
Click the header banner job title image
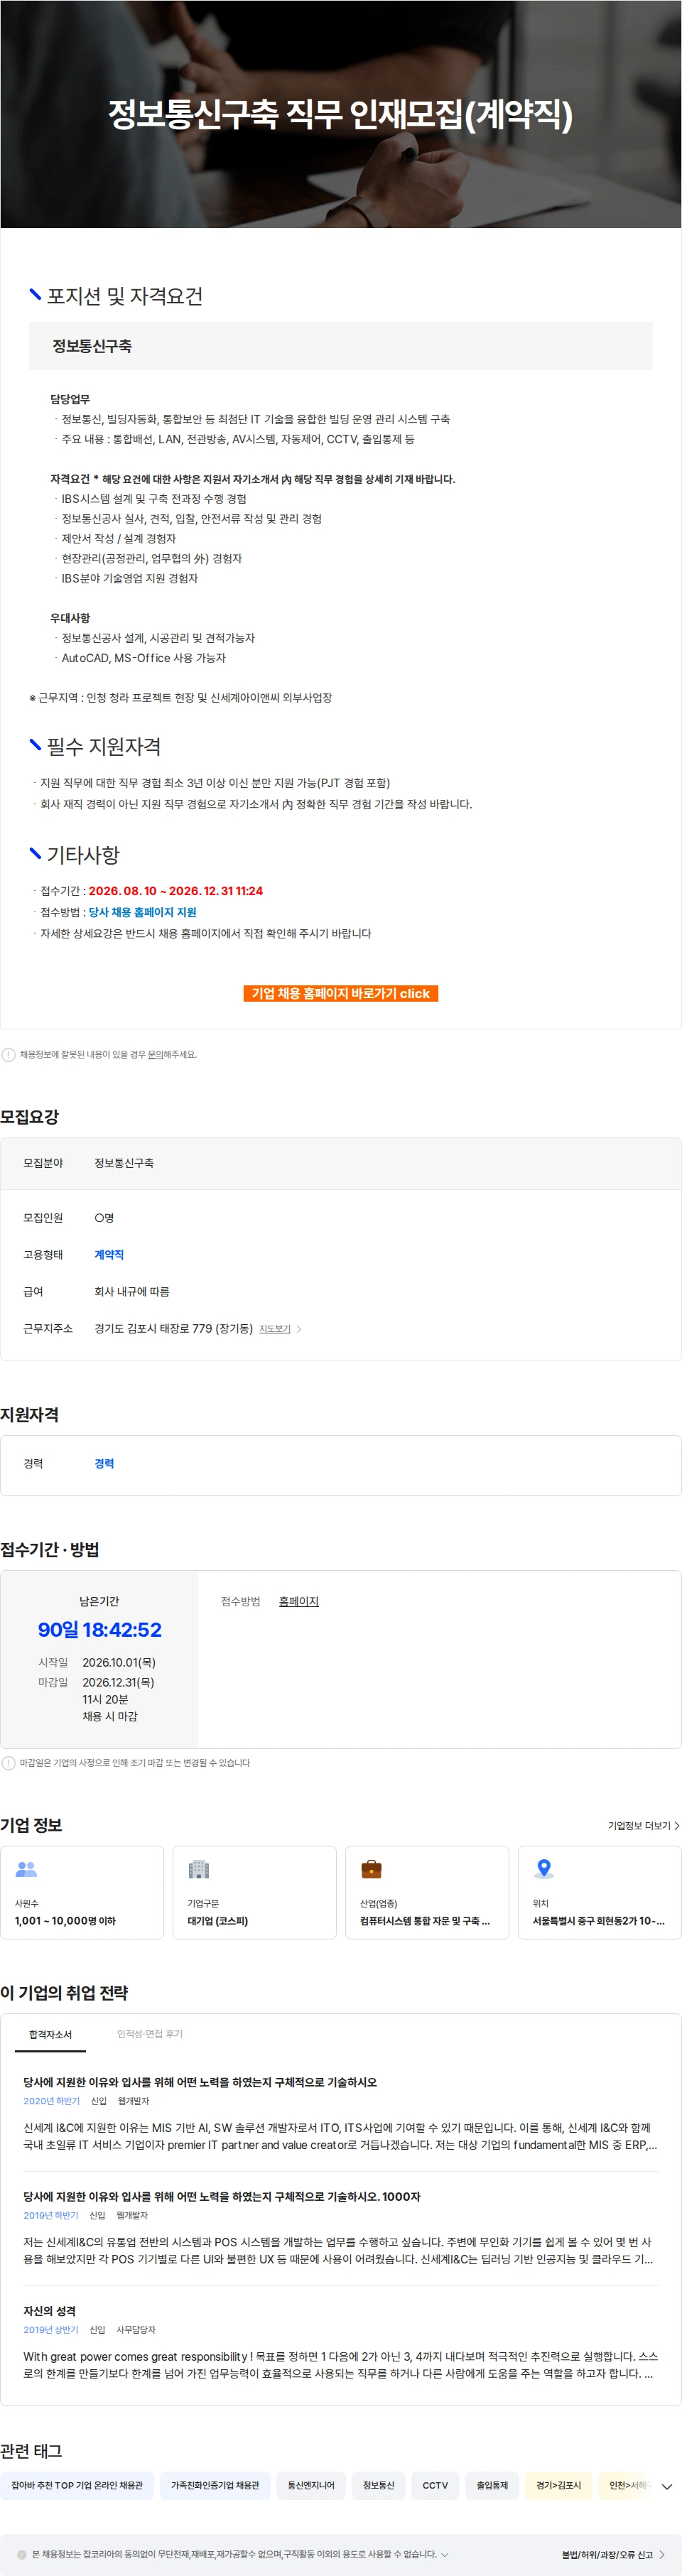point(340,114)
